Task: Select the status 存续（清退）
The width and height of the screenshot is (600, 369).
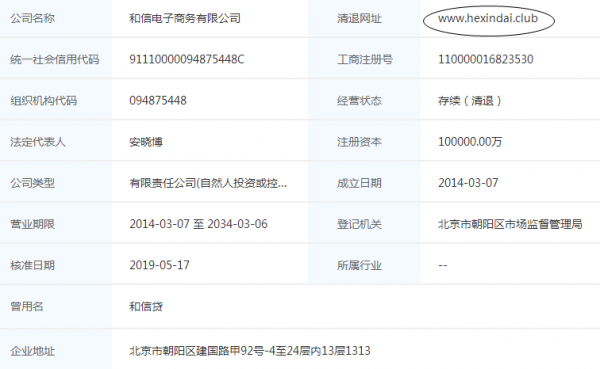Action: click(470, 101)
